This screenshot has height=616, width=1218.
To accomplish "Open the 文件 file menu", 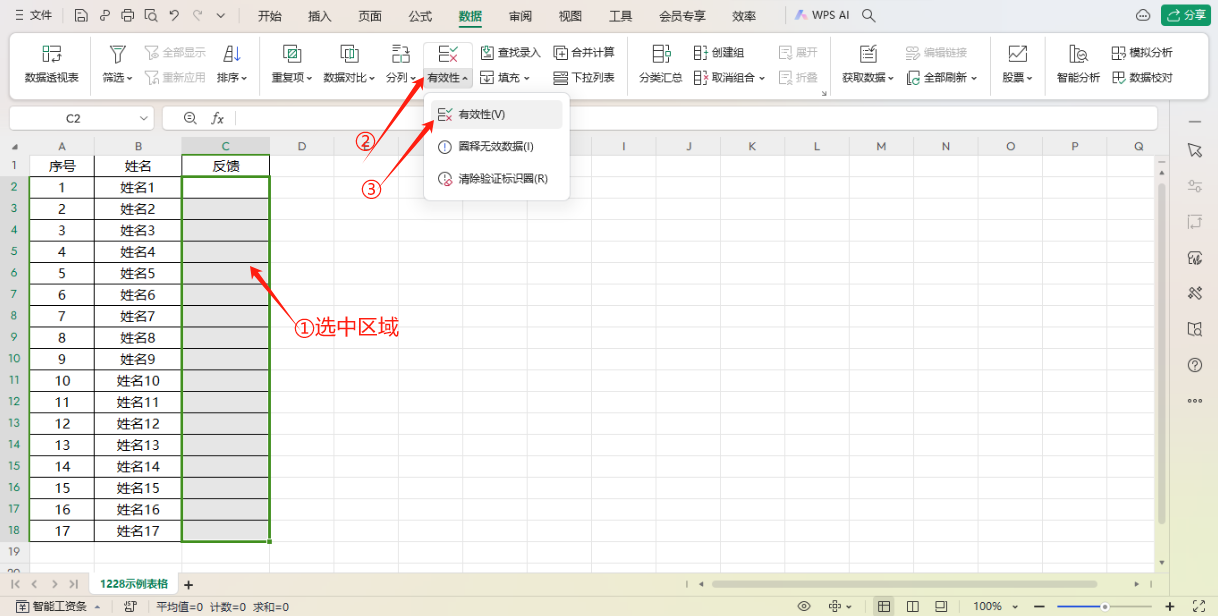I will click(x=33, y=15).
